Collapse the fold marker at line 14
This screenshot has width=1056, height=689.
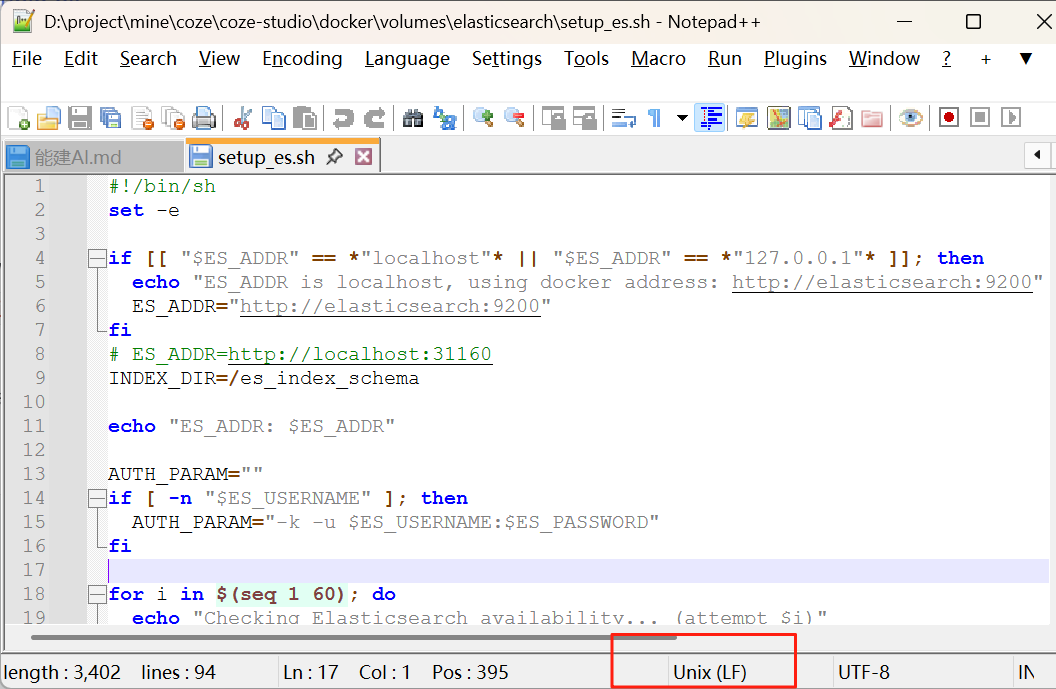tap(96, 498)
